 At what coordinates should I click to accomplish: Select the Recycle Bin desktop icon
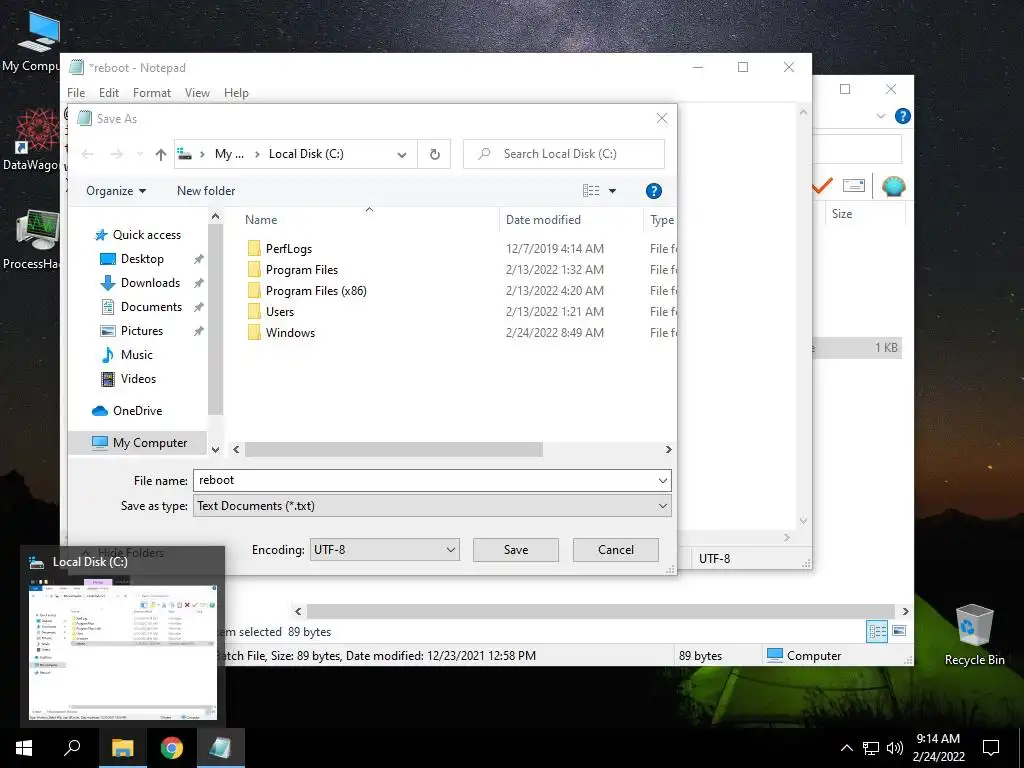click(974, 634)
